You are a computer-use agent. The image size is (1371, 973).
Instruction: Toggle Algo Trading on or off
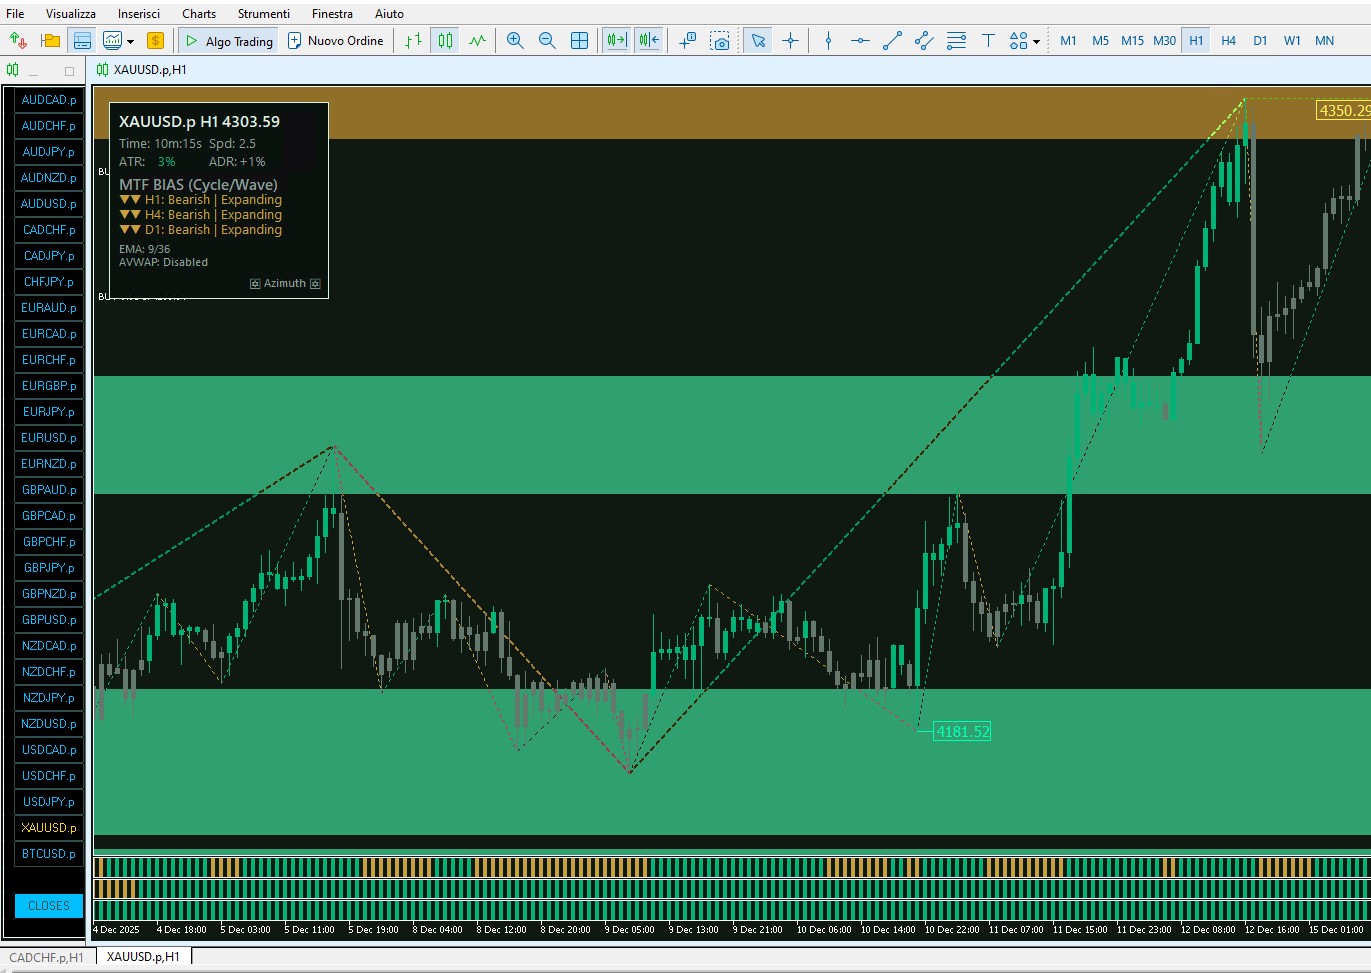229,41
